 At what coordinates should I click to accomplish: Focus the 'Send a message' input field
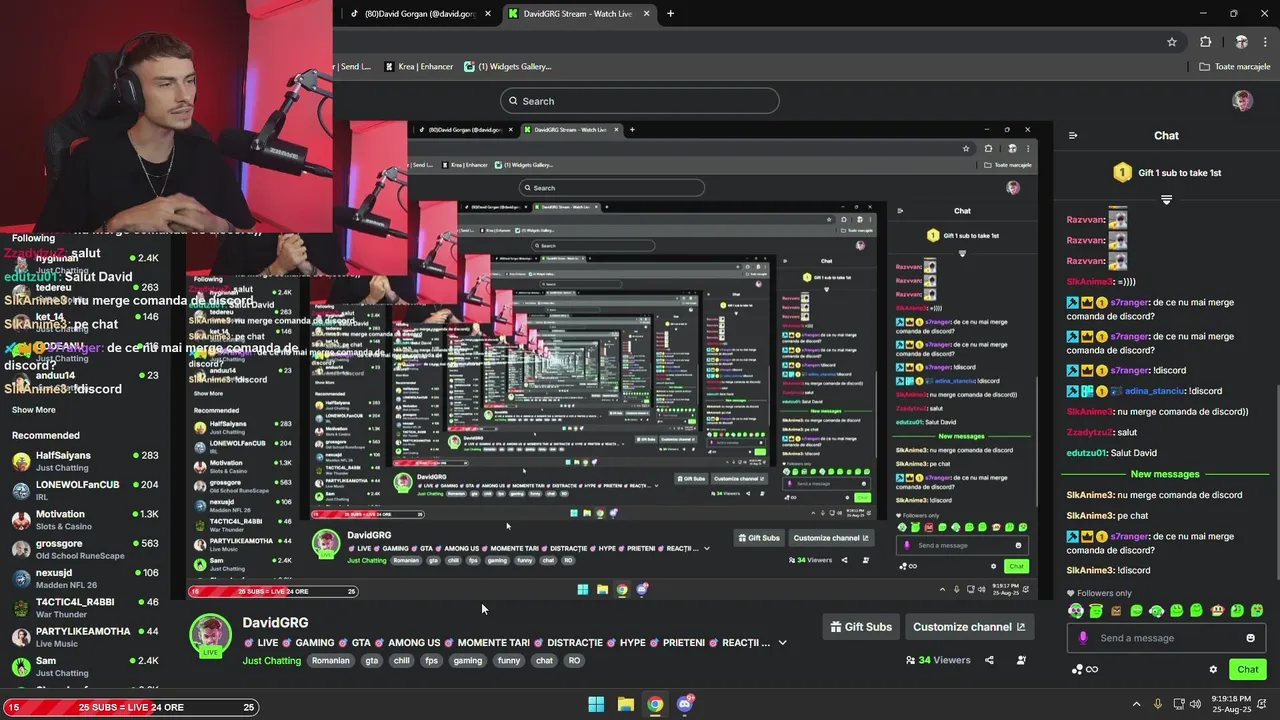[1166, 638]
